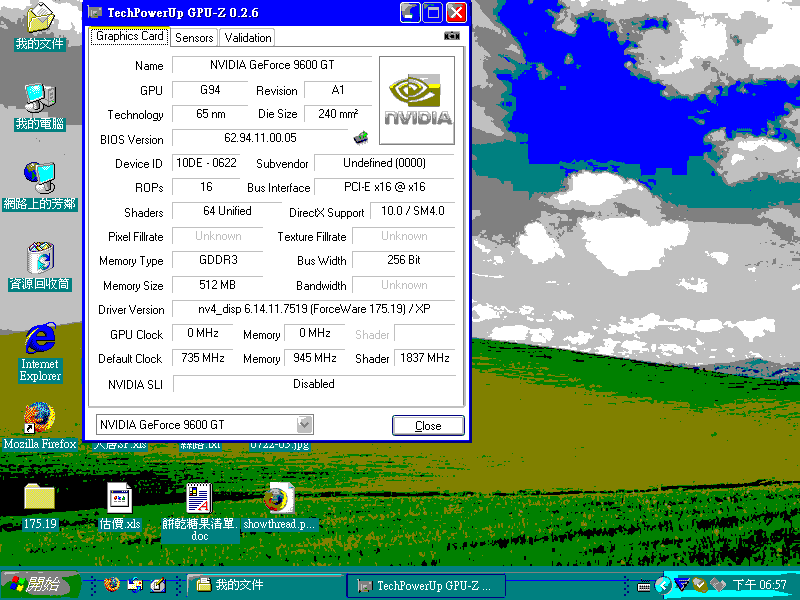Open the Sensors tab
The width and height of the screenshot is (800, 600).
coord(194,38)
